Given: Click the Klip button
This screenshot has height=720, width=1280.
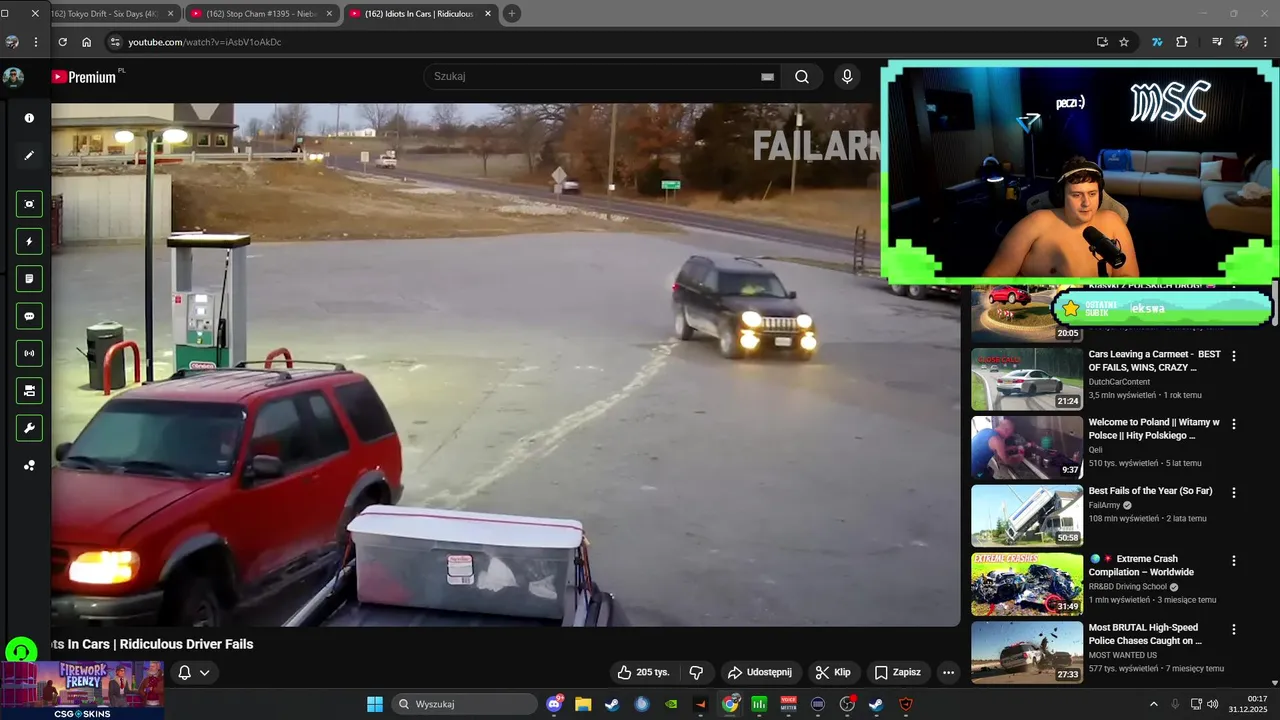Looking at the screenshot, I should (x=833, y=672).
